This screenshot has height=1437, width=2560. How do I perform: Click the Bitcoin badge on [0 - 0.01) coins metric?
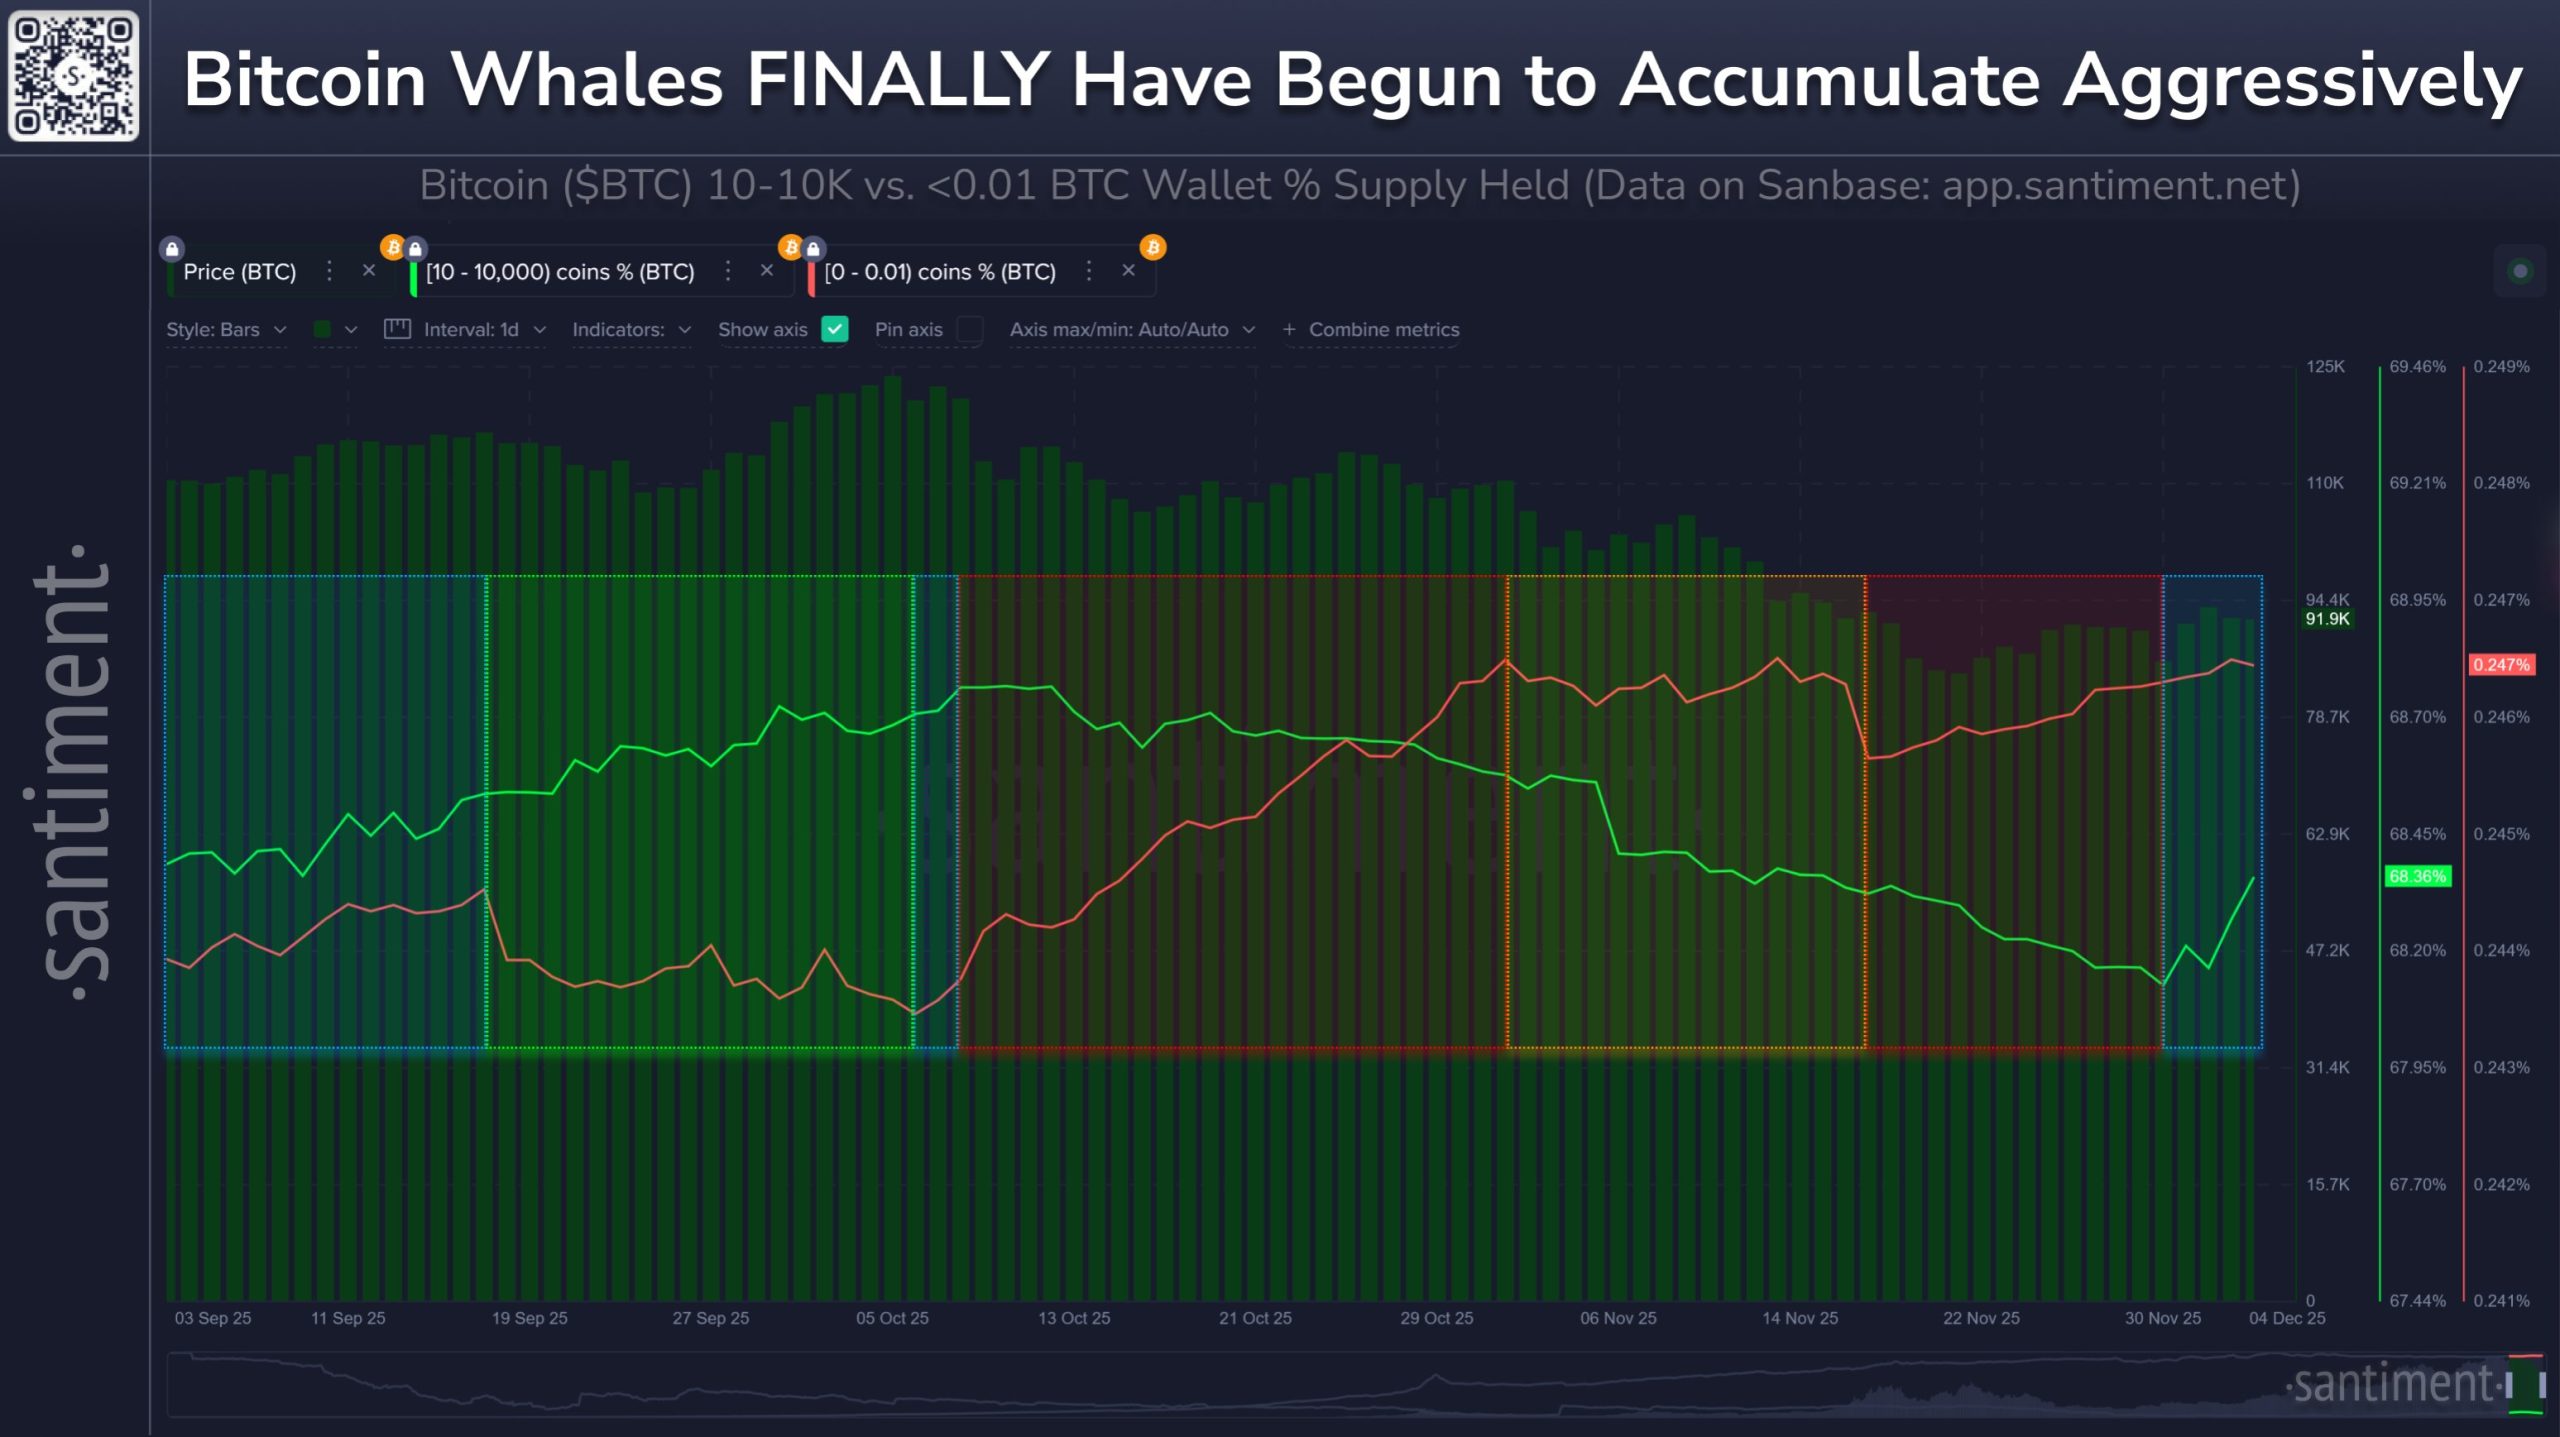(791, 247)
